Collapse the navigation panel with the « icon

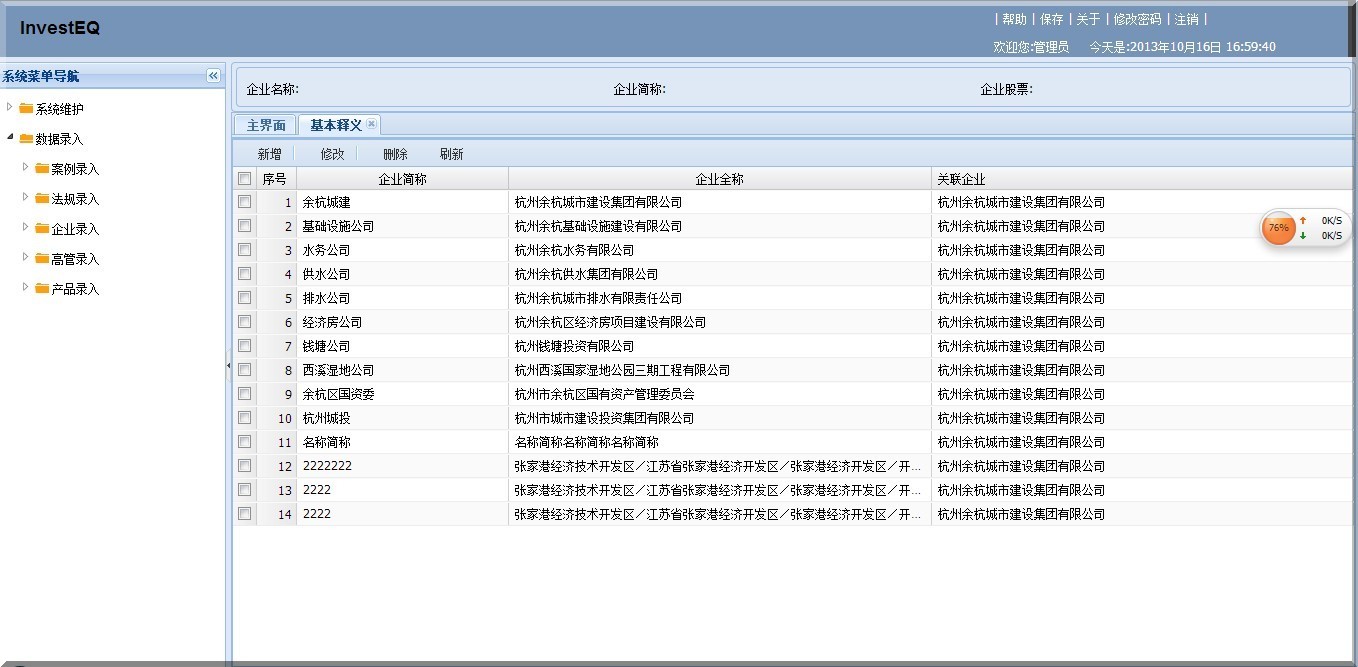[212, 74]
